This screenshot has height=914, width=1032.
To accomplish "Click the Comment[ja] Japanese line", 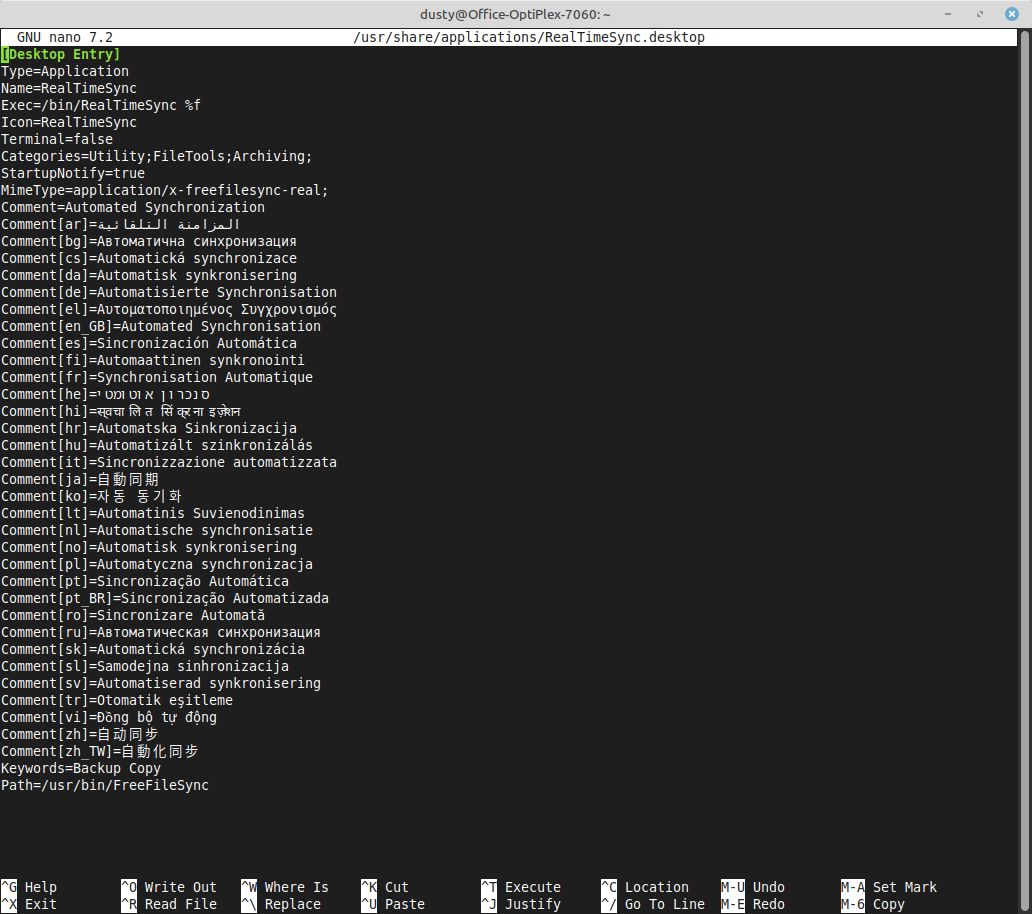I will [80, 479].
